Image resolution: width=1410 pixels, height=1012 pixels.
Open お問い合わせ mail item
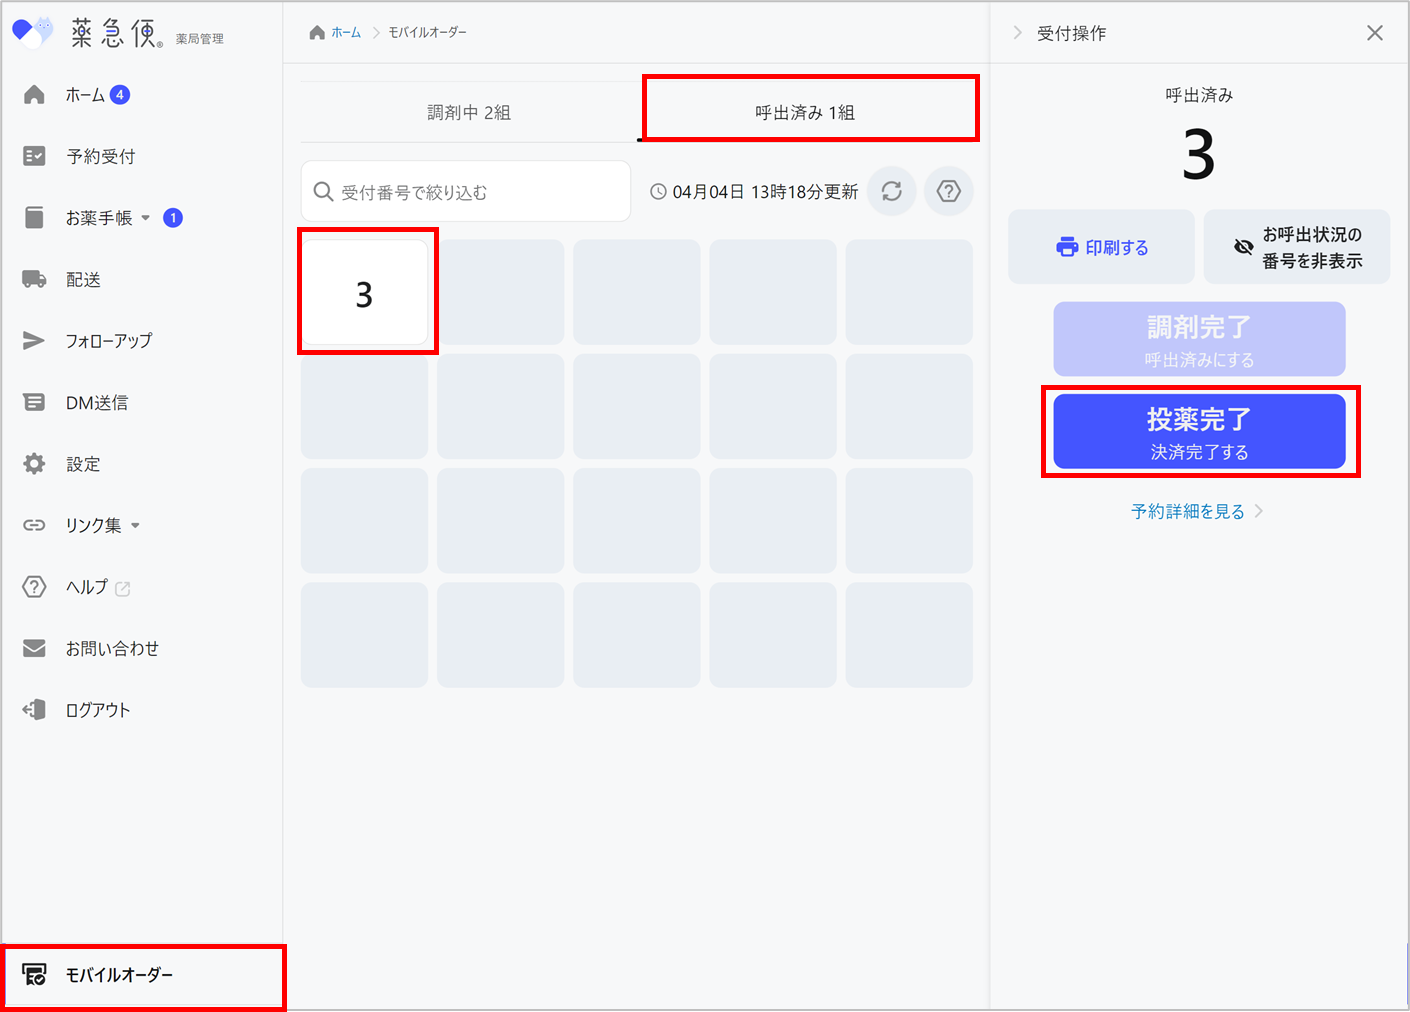(x=111, y=649)
